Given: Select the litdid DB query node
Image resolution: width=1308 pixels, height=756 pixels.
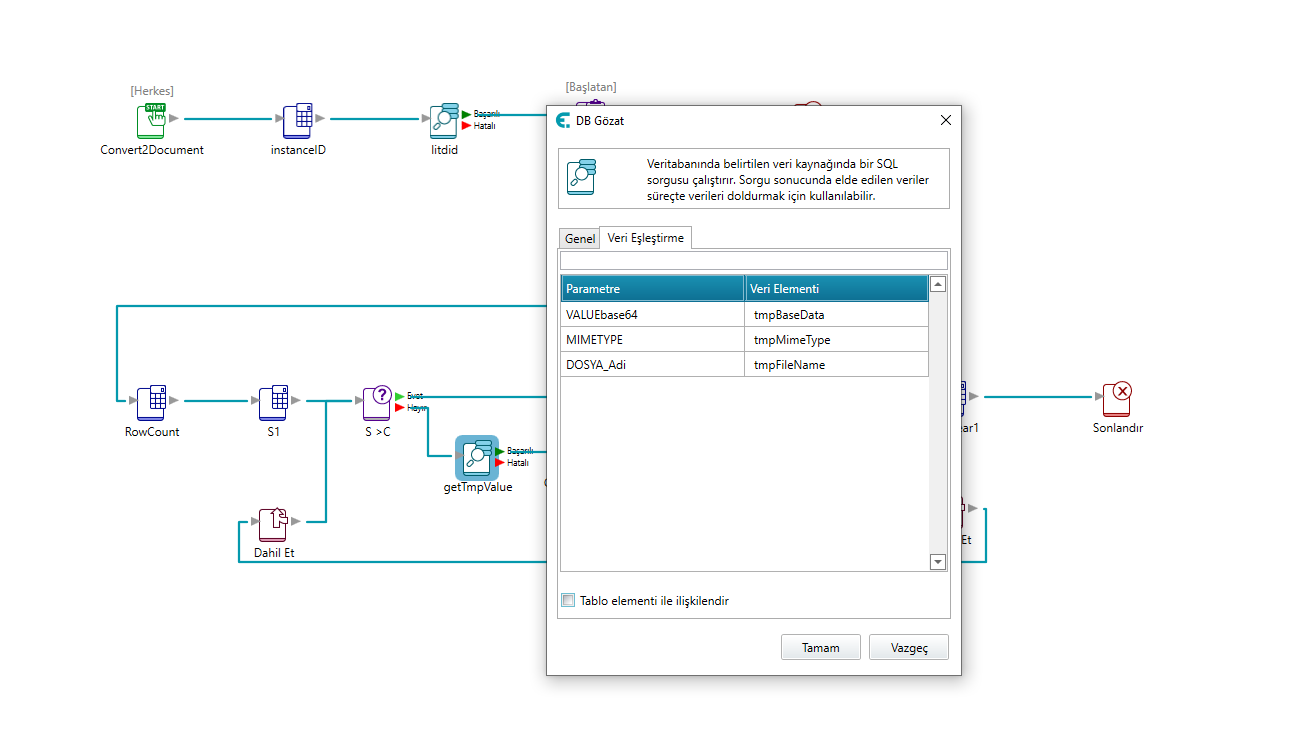Looking at the screenshot, I should tap(444, 120).
